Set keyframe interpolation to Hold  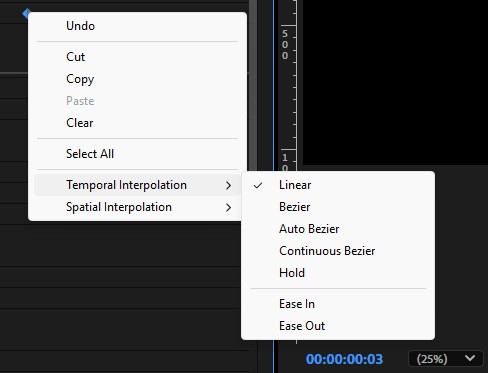tap(338, 273)
